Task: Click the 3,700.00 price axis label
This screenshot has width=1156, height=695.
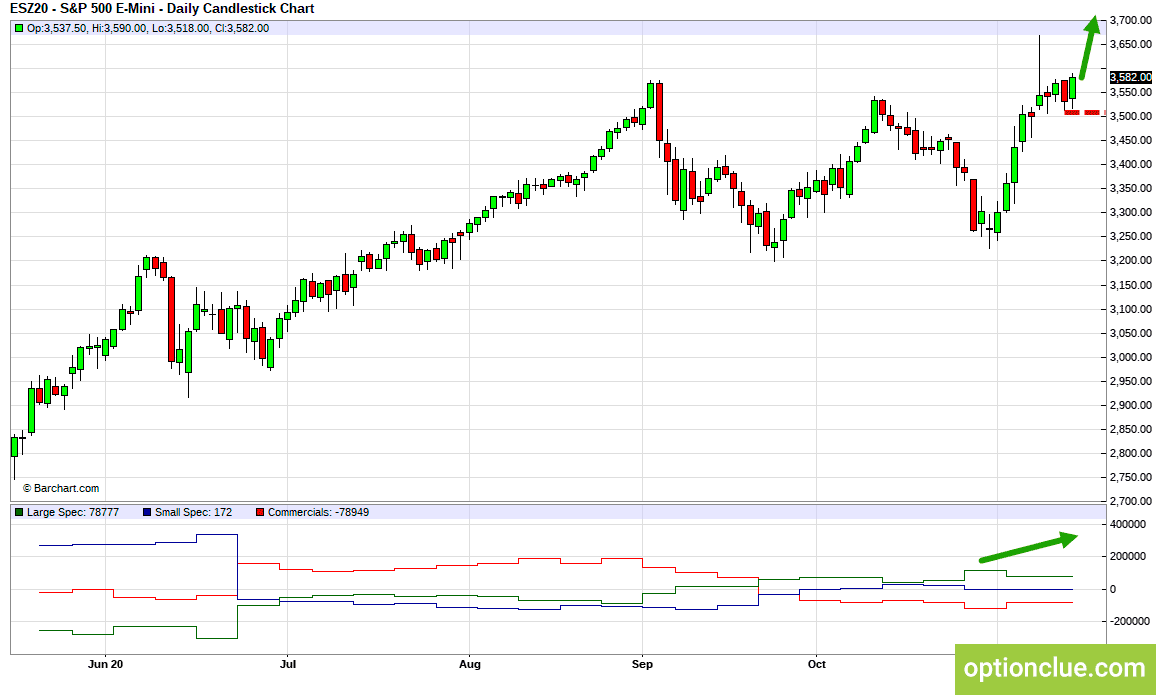Action: point(1130,20)
